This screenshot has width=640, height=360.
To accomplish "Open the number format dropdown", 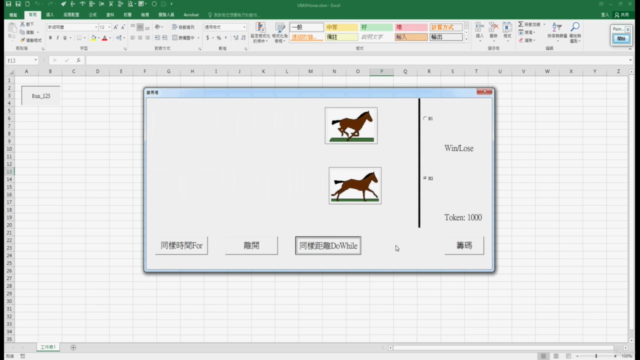I will [244, 27].
